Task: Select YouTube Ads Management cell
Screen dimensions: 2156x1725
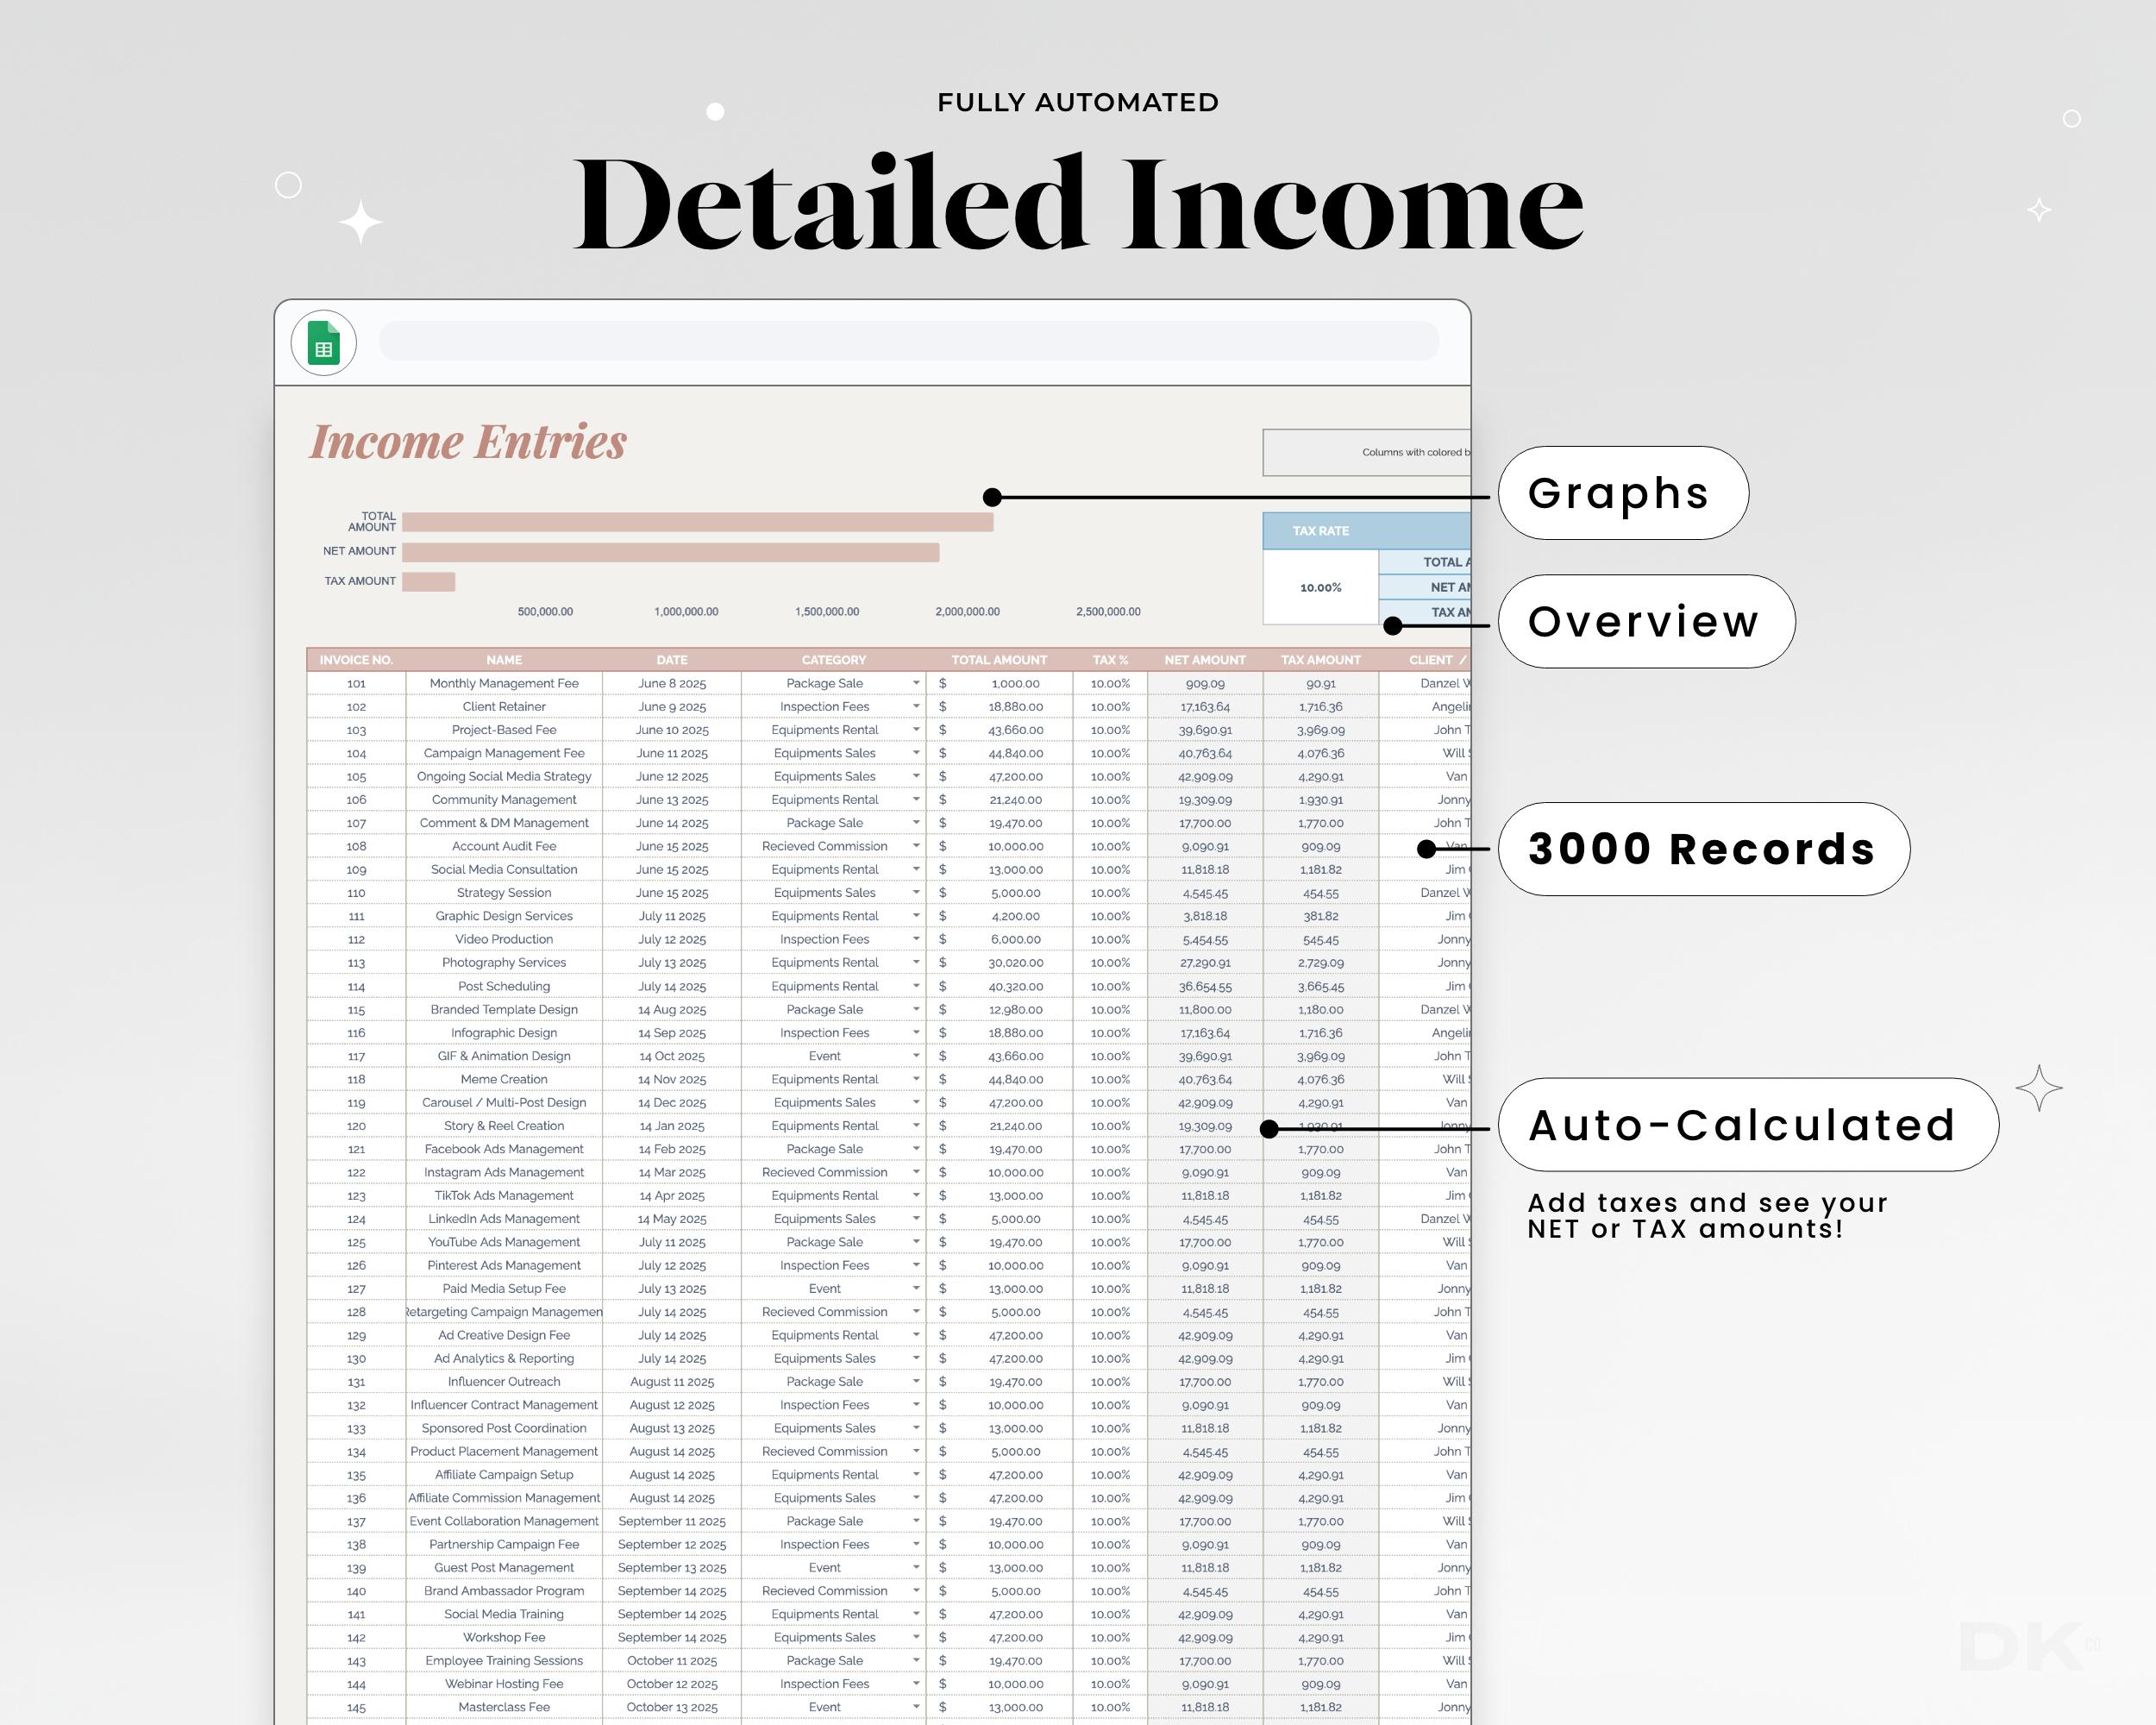Action: (504, 1242)
